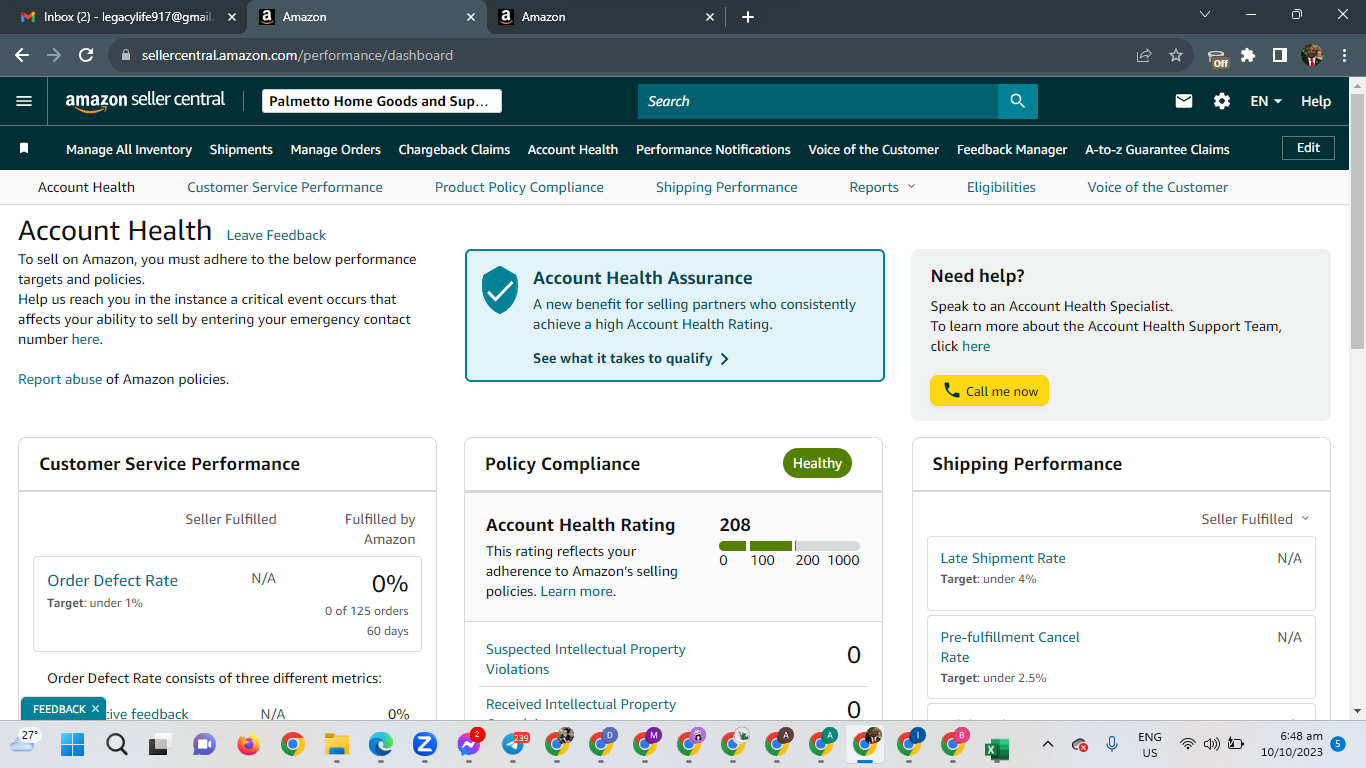Launch Microsoft Edge from the taskbar
This screenshot has width=1366, height=768.
click(x=380, y=745)
